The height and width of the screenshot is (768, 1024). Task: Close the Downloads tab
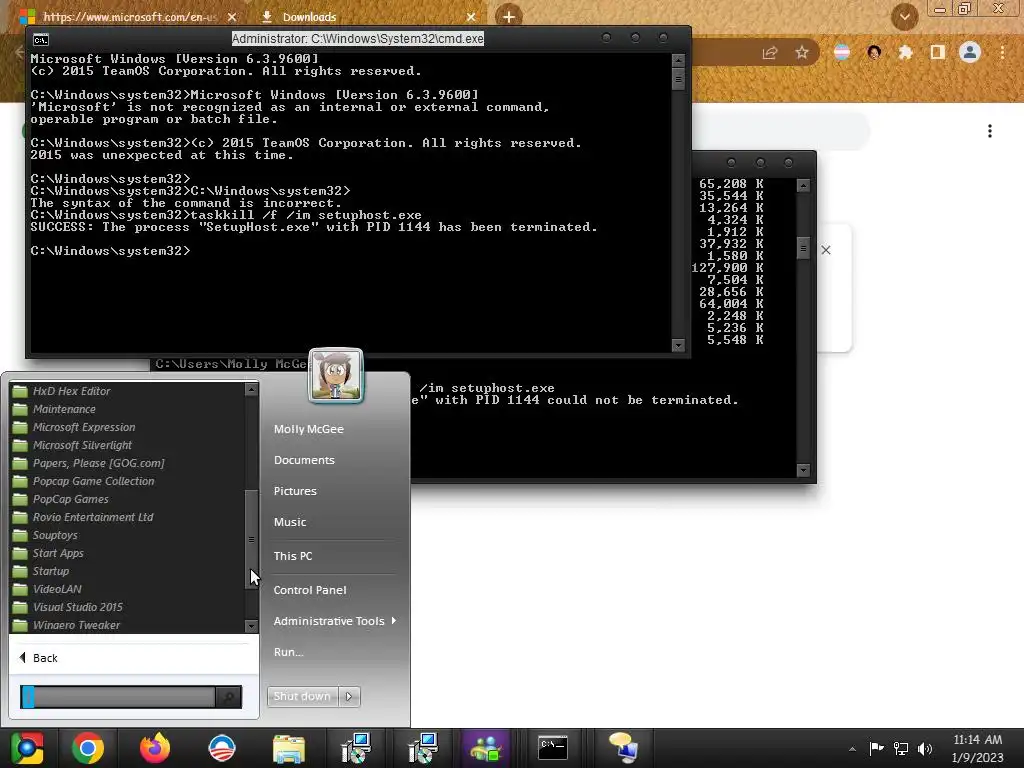click(472, 17)
